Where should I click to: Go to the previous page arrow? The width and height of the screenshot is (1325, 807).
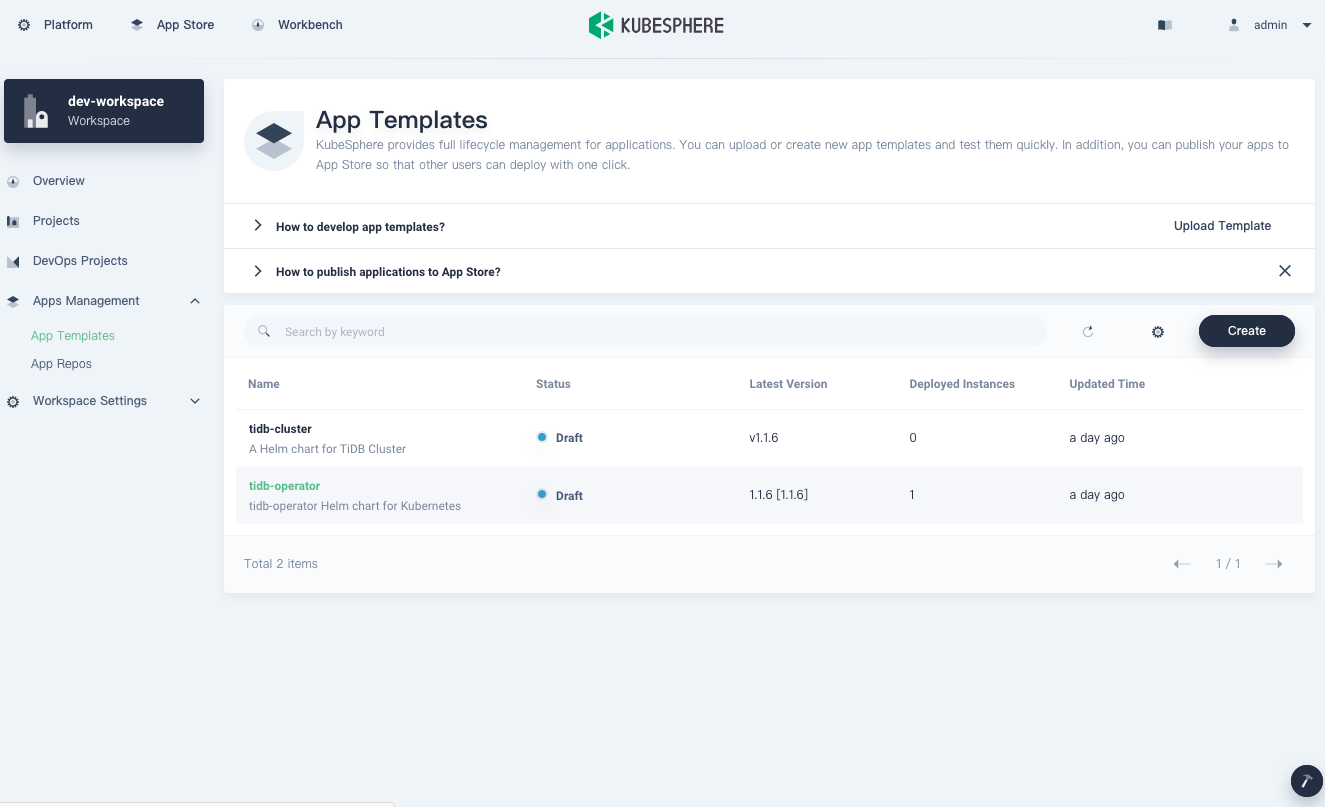[1182, 564]
